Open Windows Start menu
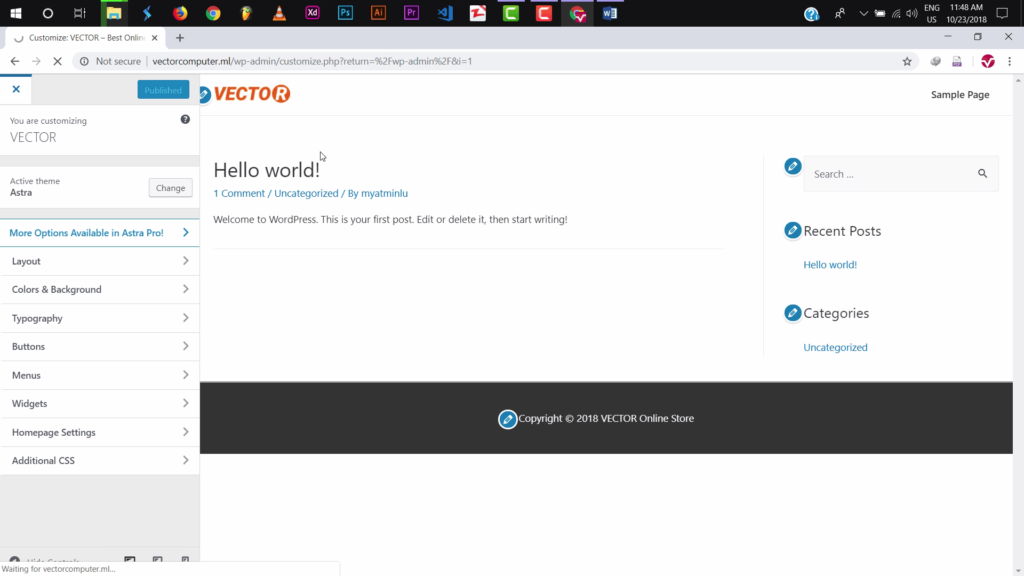1024x576 pixels. click(x=16, y=13)
